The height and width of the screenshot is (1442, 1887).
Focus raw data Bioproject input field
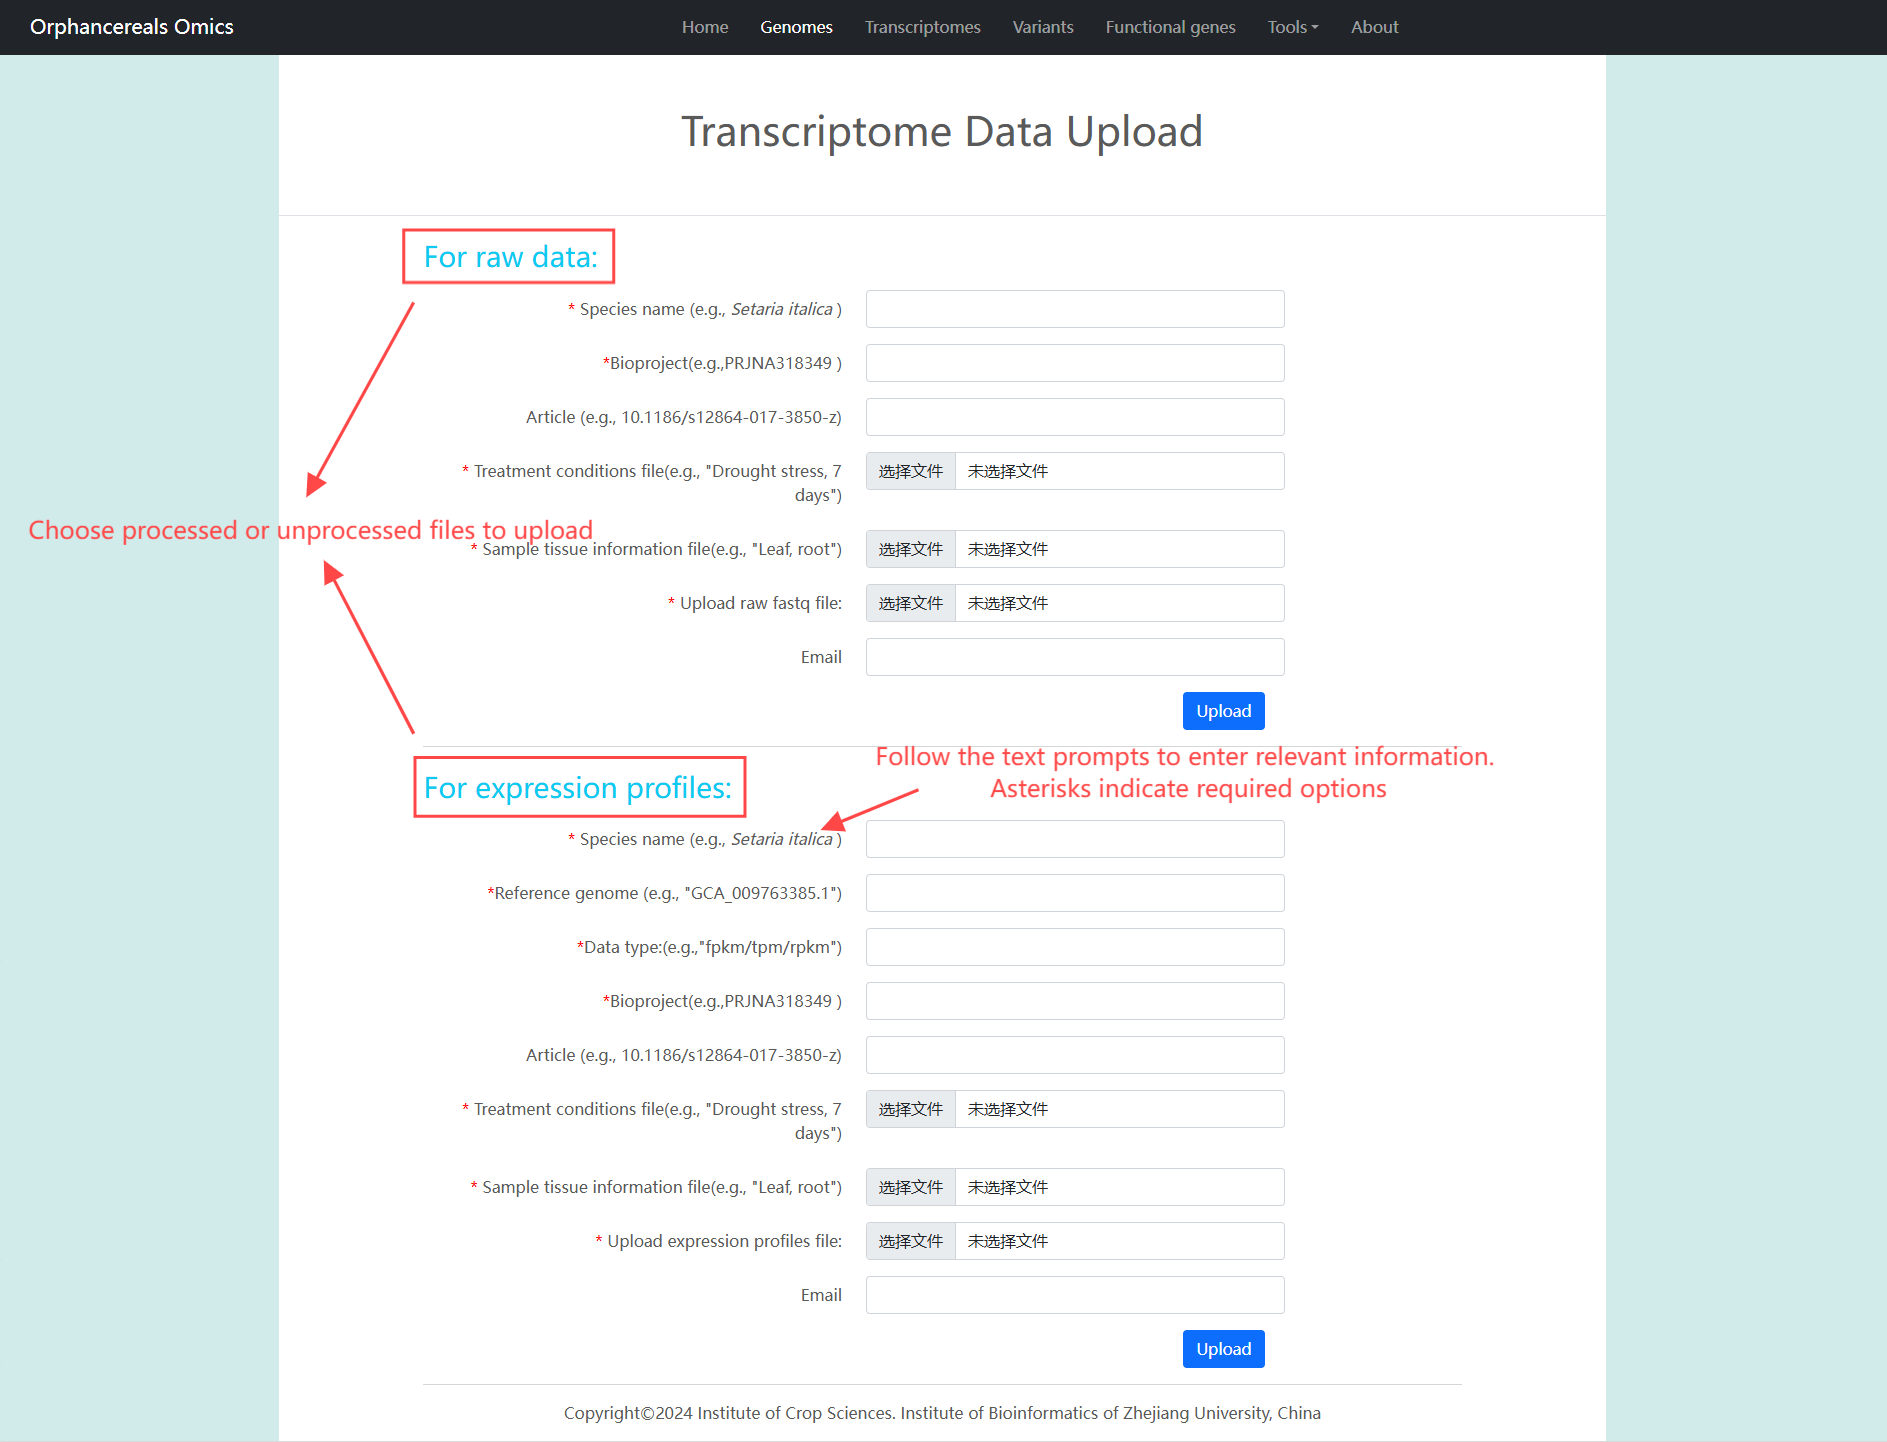point(1074,363)
